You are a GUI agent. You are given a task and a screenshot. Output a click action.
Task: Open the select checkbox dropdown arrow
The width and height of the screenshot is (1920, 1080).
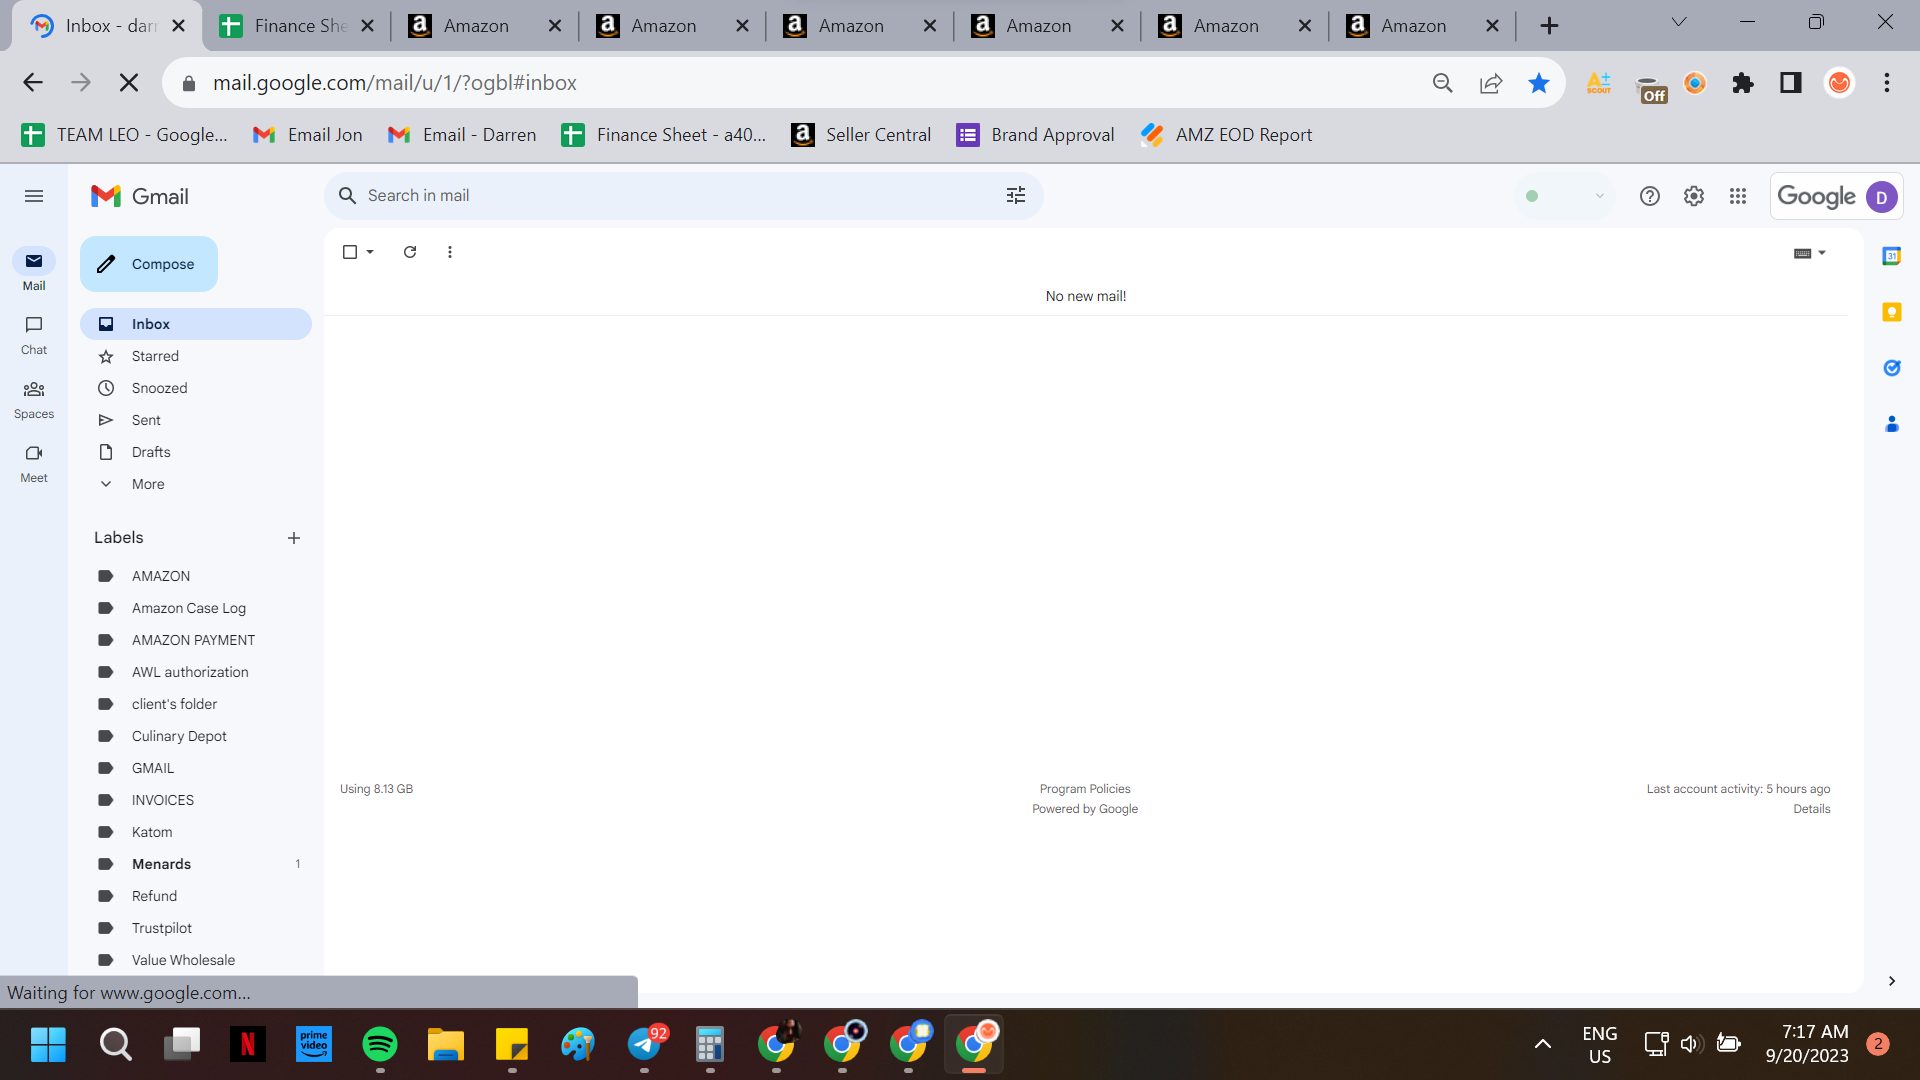coord(370,252)
